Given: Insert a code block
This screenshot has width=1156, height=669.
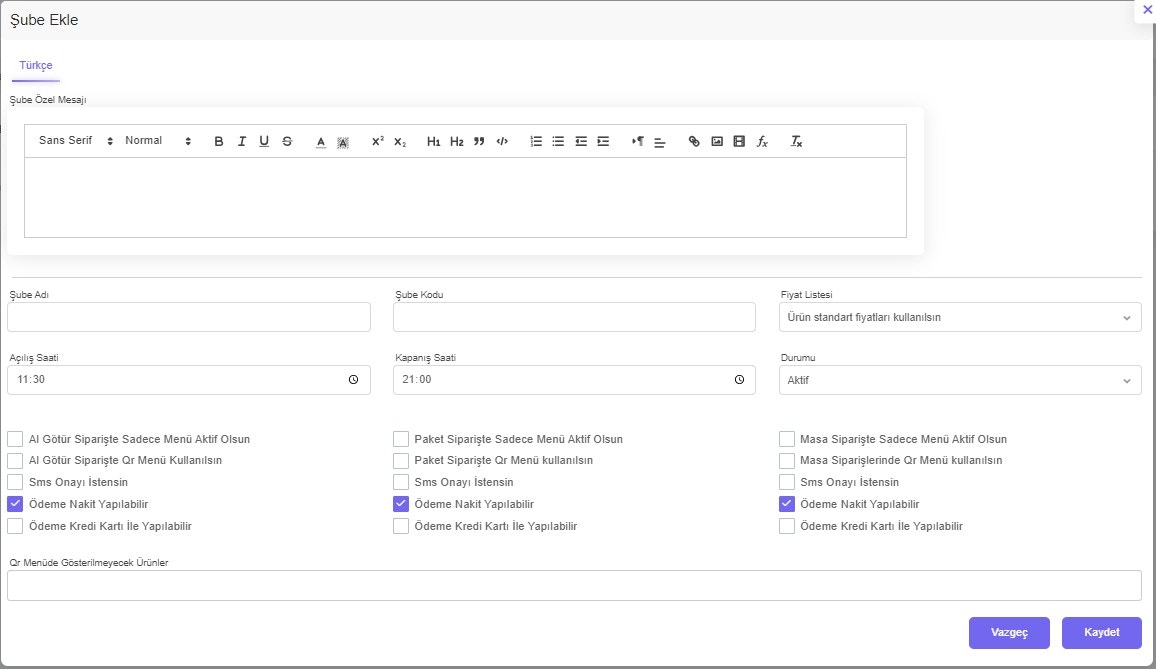Looking at the screenshot, I should 502,142.
